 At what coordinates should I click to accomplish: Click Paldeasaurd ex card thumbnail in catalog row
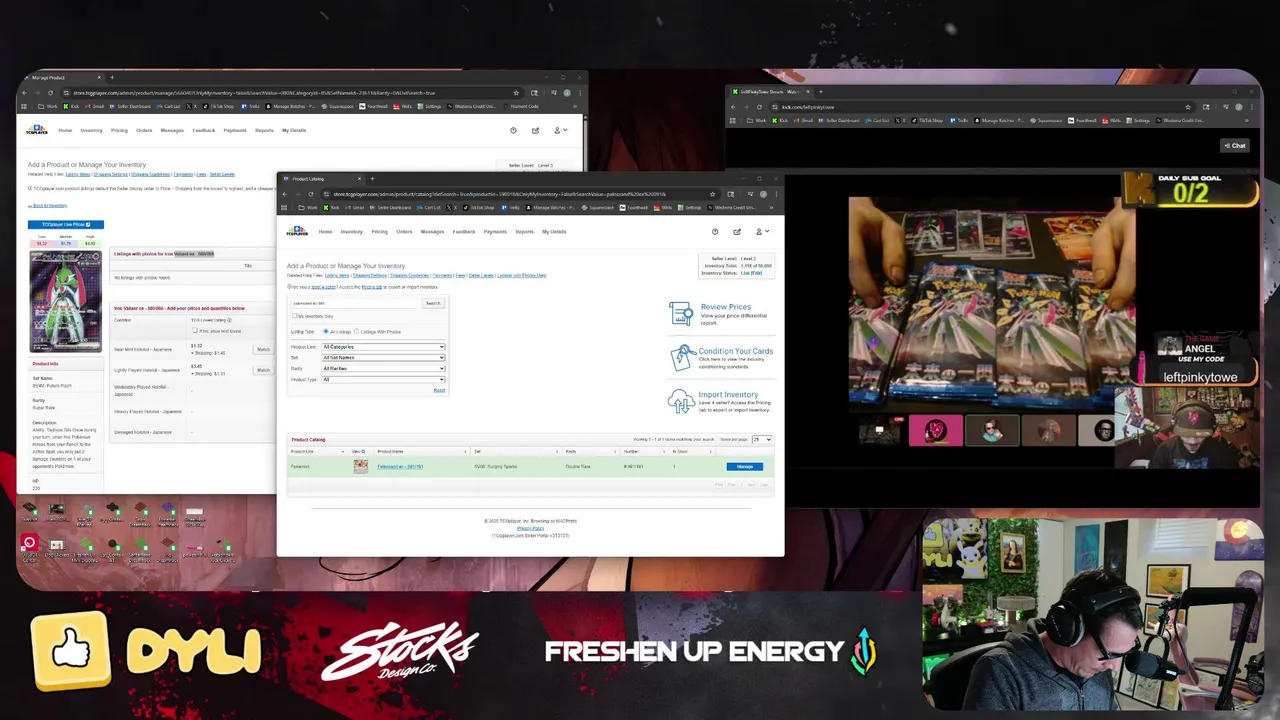pos(360,466)
